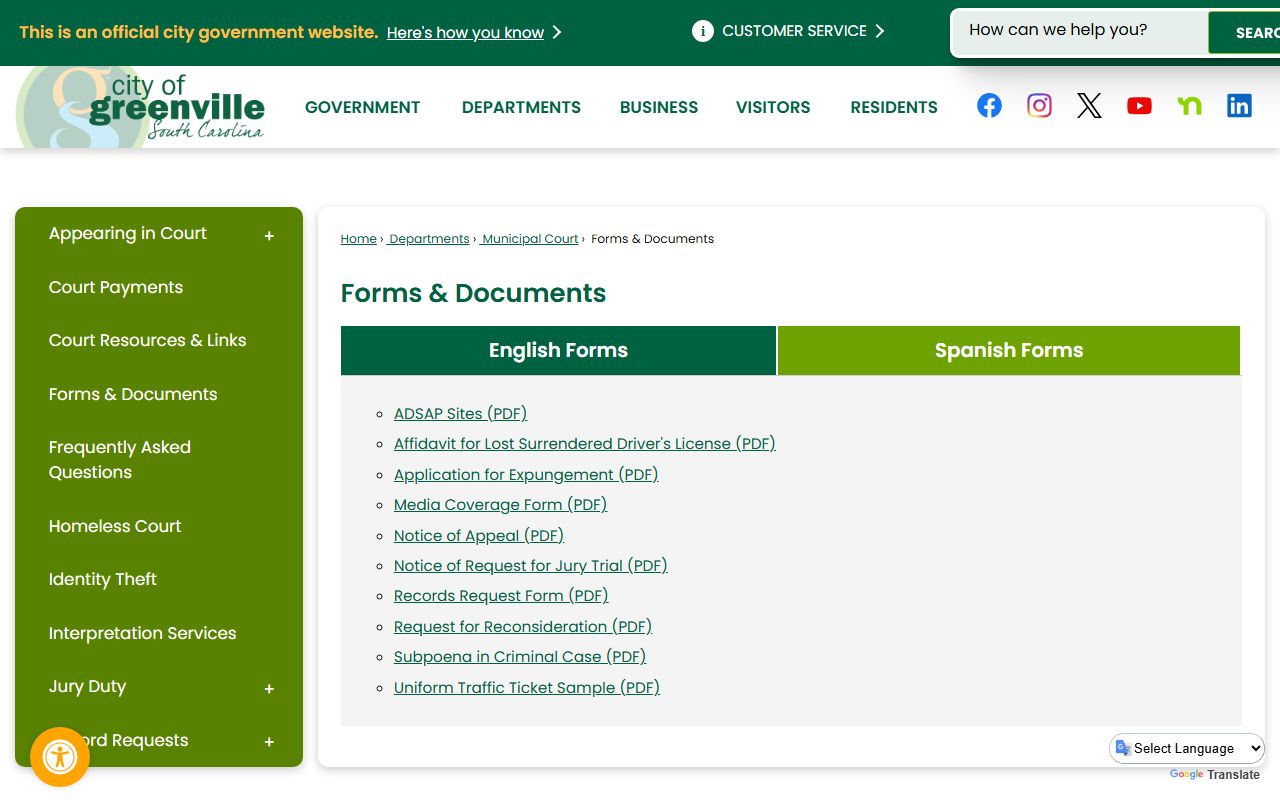Open the Departments navigation menu
Screen dimensions: 1280x800
(521, 107)
